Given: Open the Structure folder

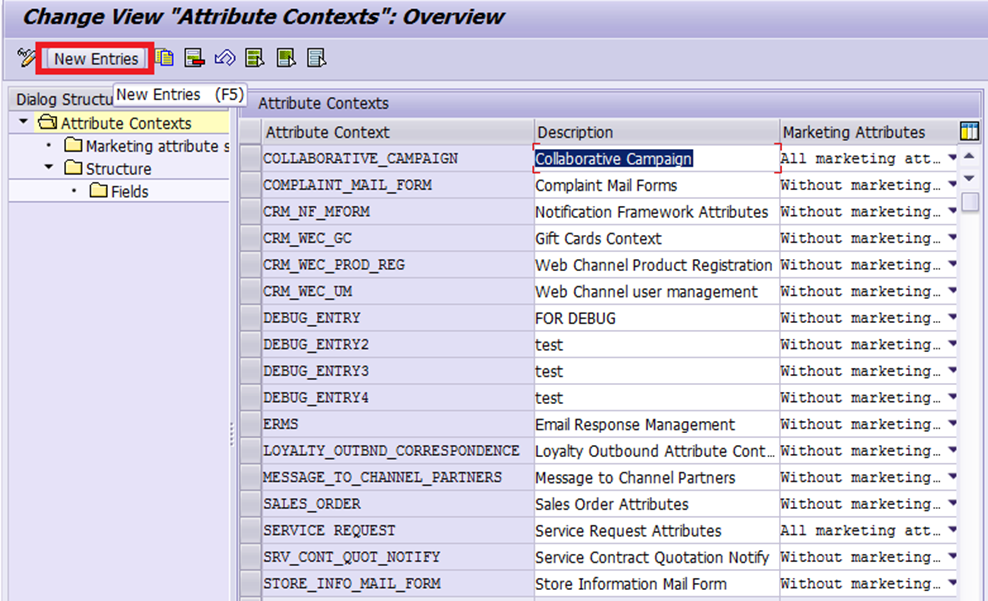Looking at the screenshot, I should click(x=108, y=169).
